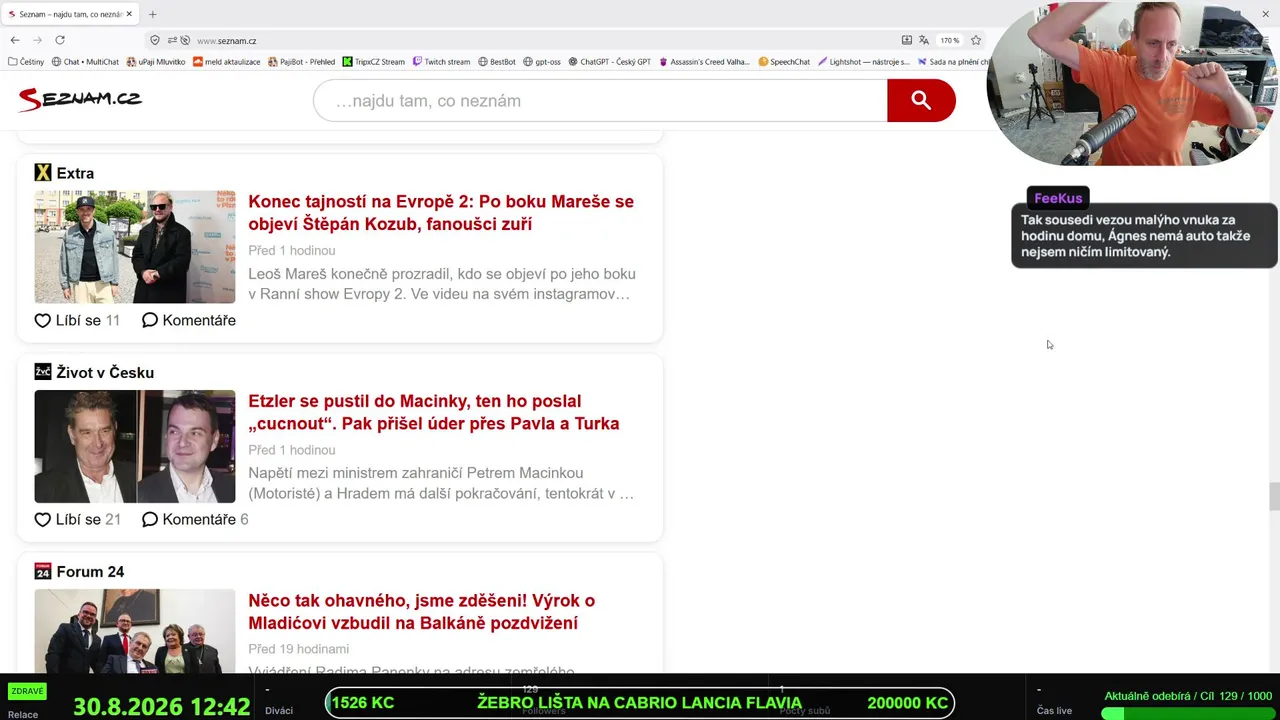Open the Assassin's Creed Valhalla bookmark
This screenshot has height=720, width=1280.
pos(703,62)
